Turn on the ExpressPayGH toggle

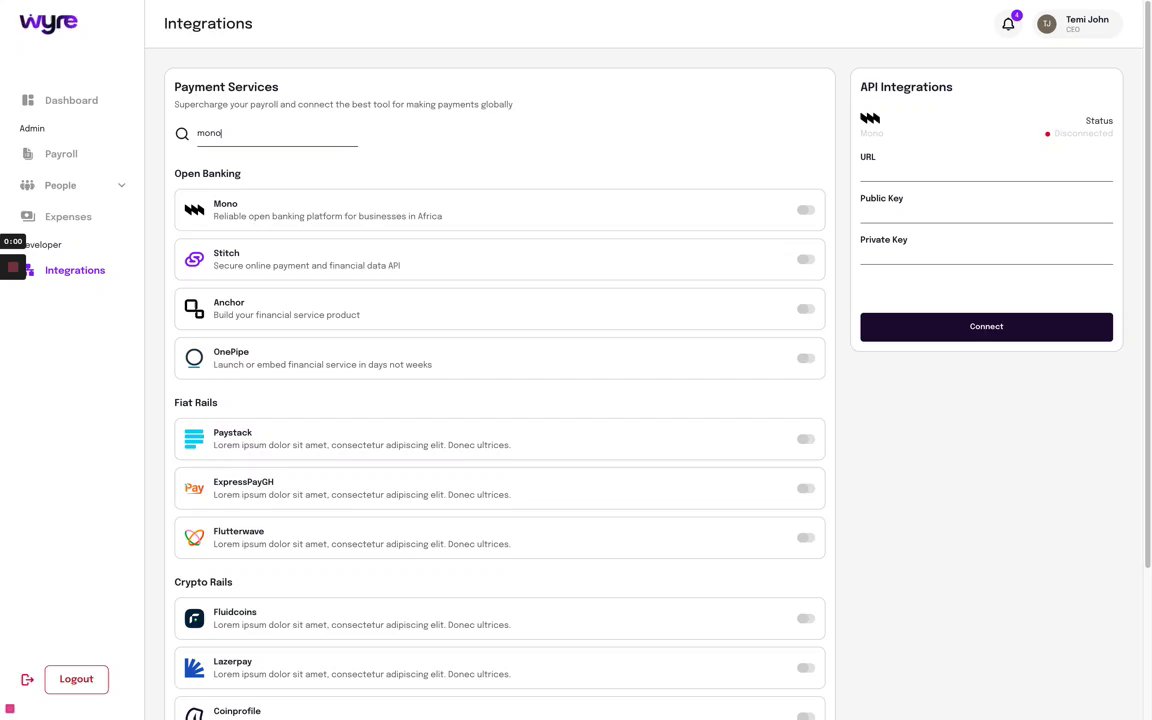pyautogui.click(x=805, y=489)
